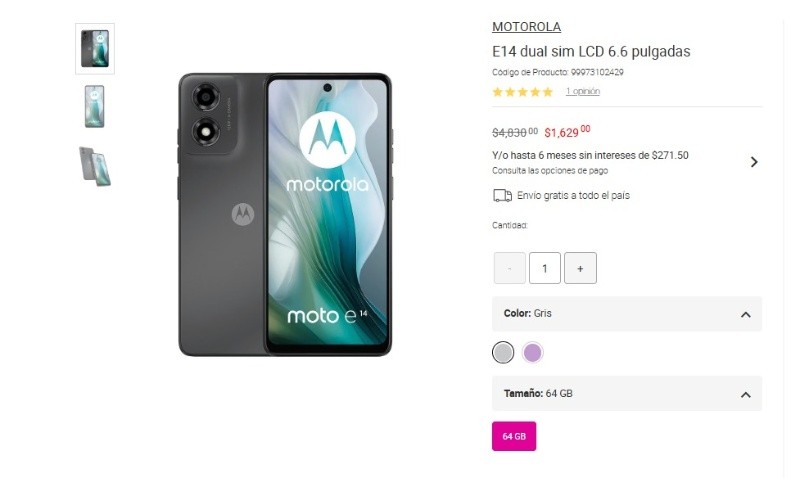Open payment options chevron arrow

pos(754,162)
